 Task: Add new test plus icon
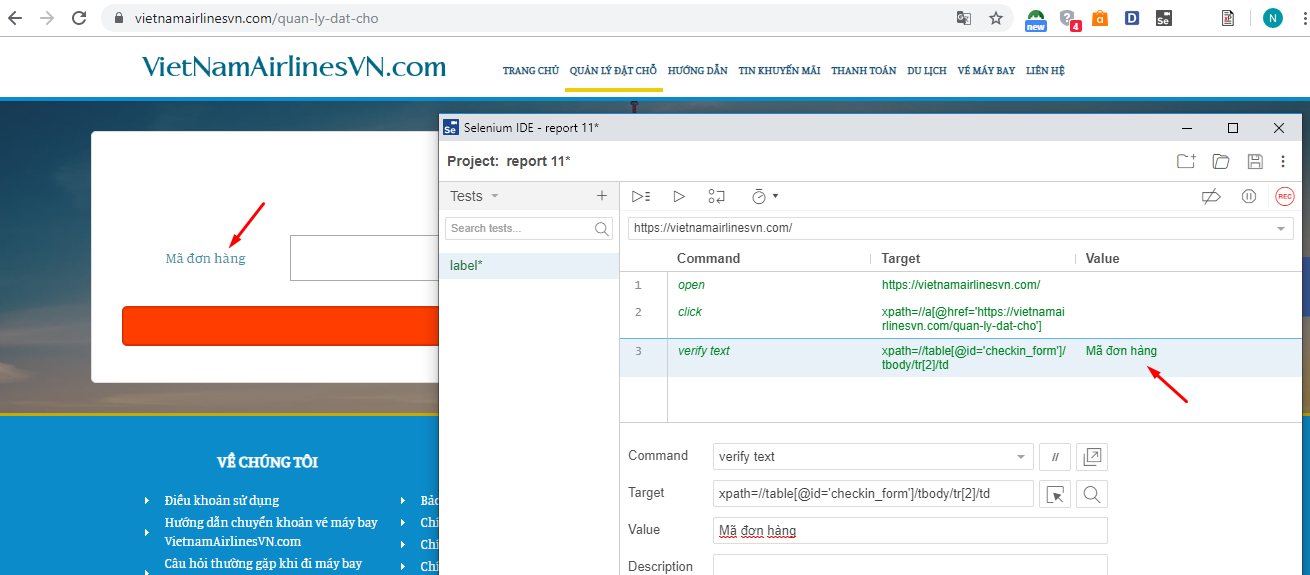pos(602,196)
